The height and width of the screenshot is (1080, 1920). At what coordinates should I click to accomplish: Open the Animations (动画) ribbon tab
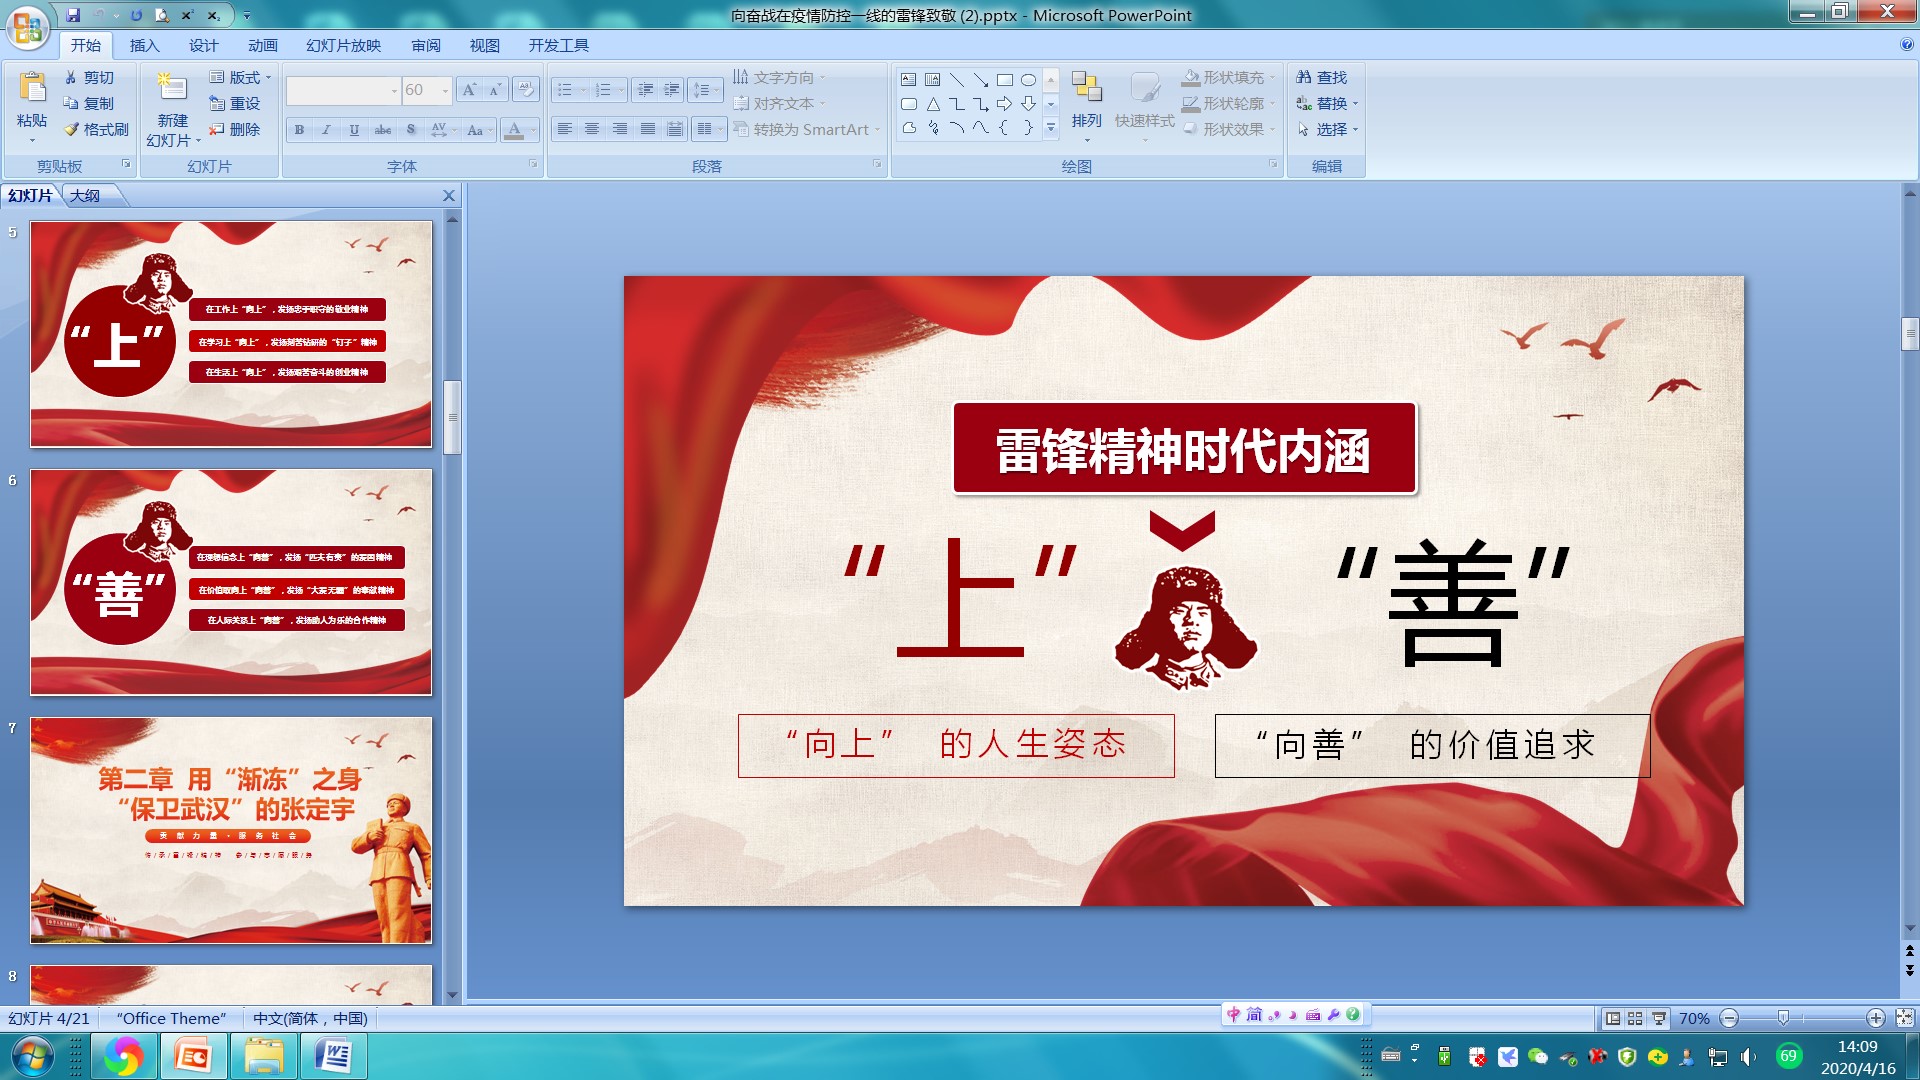(x=262, y=45)
